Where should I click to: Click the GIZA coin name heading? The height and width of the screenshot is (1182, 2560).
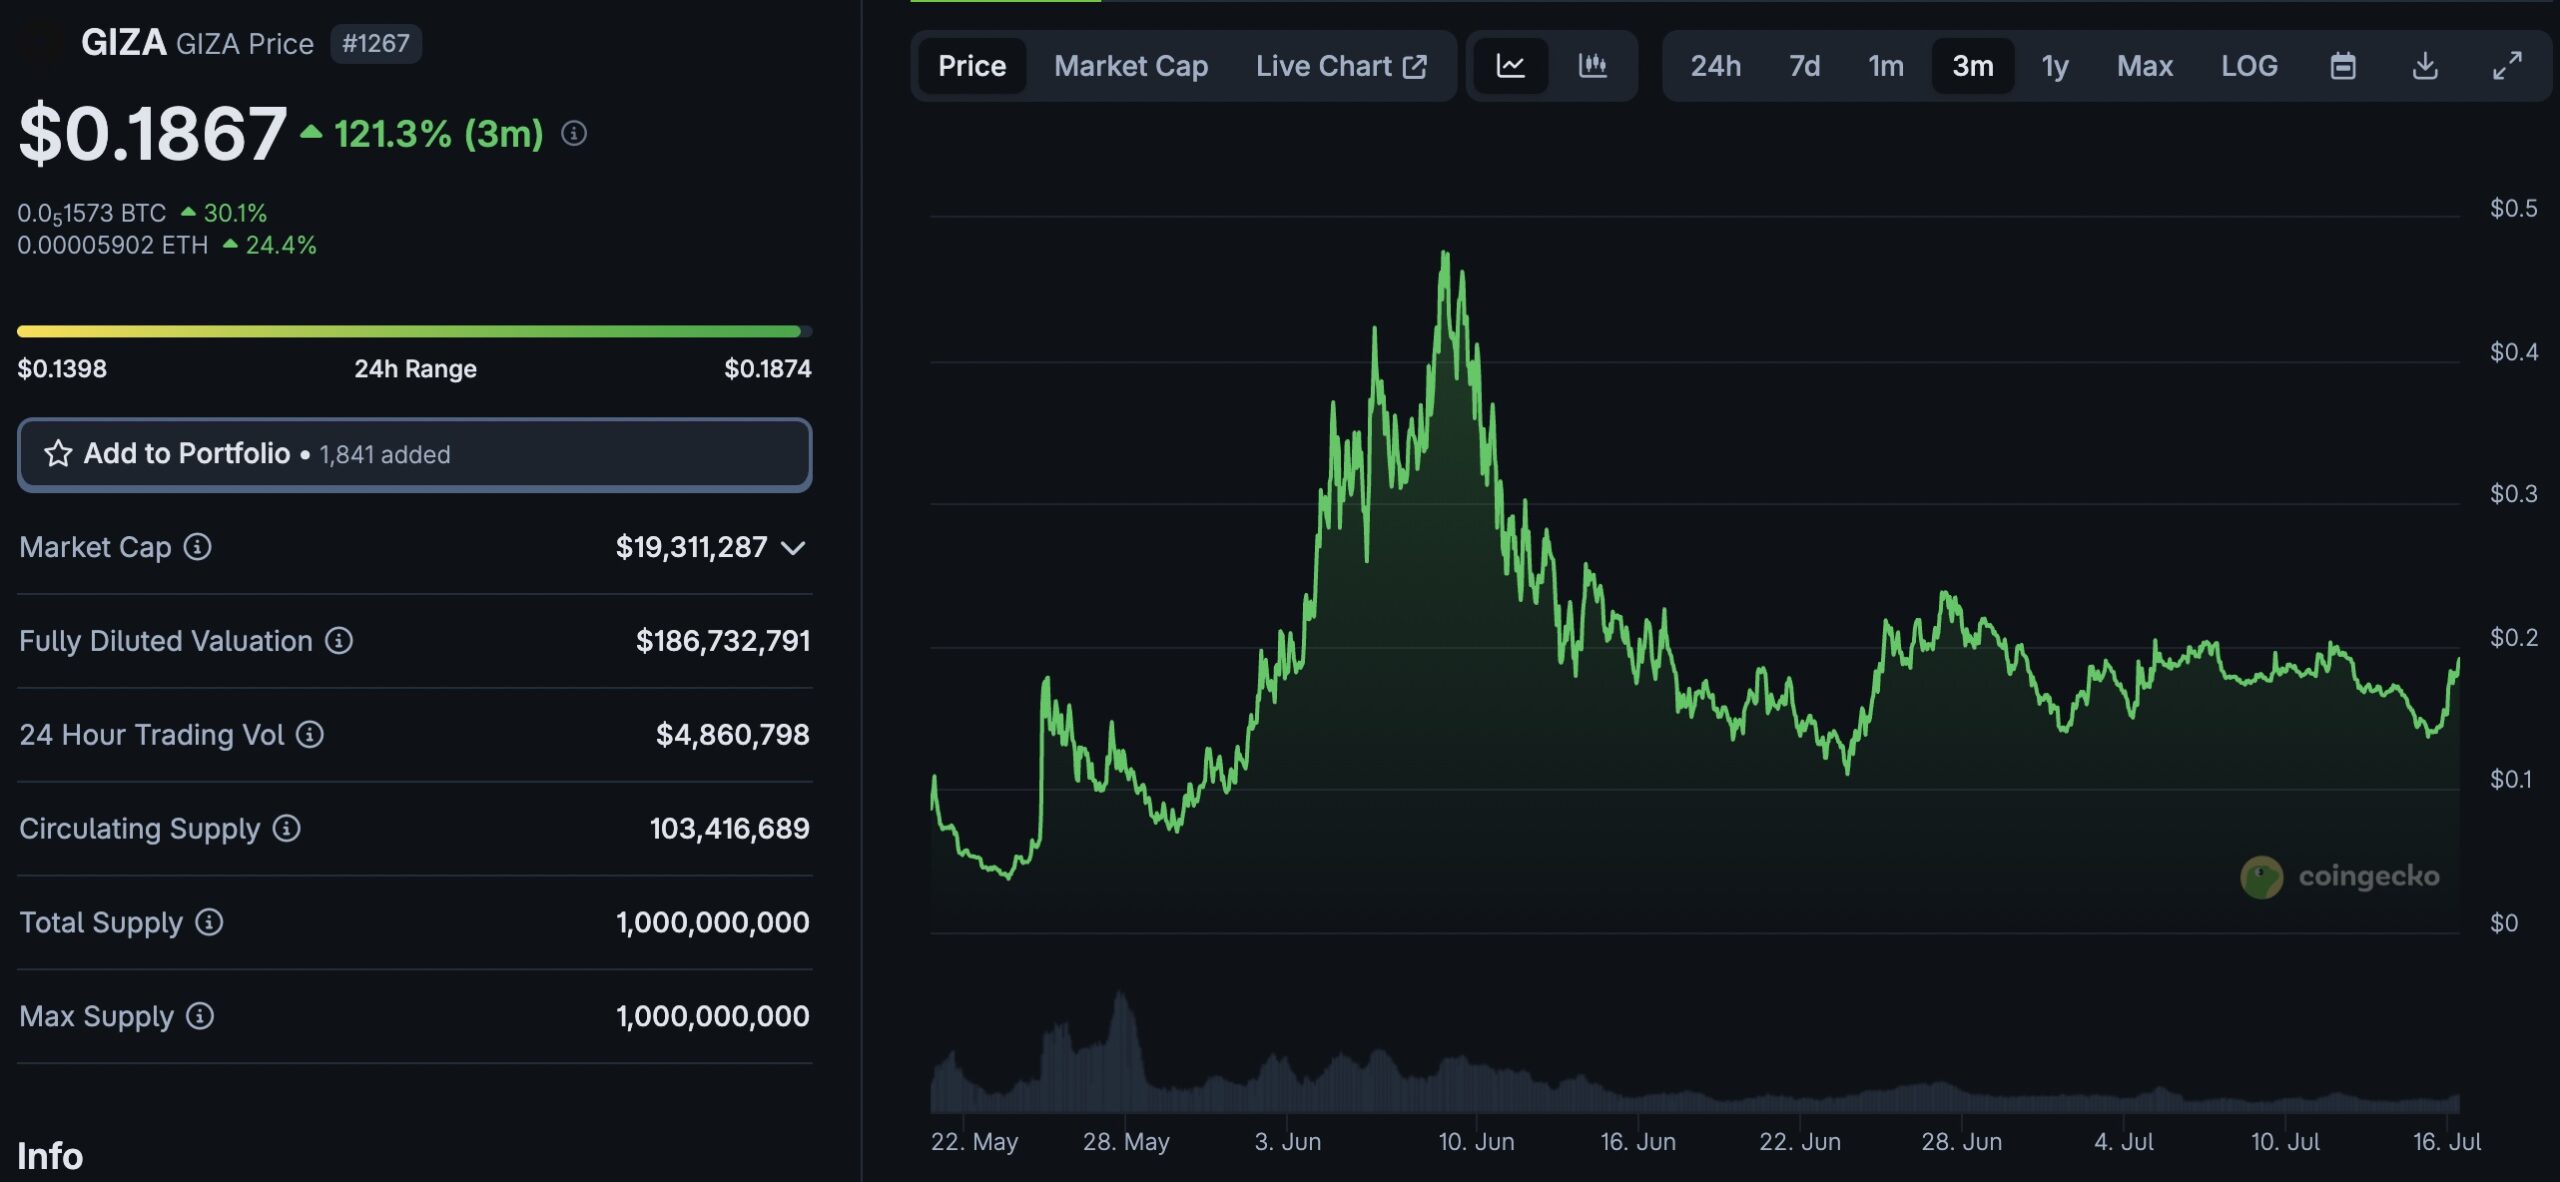point(123,43)
